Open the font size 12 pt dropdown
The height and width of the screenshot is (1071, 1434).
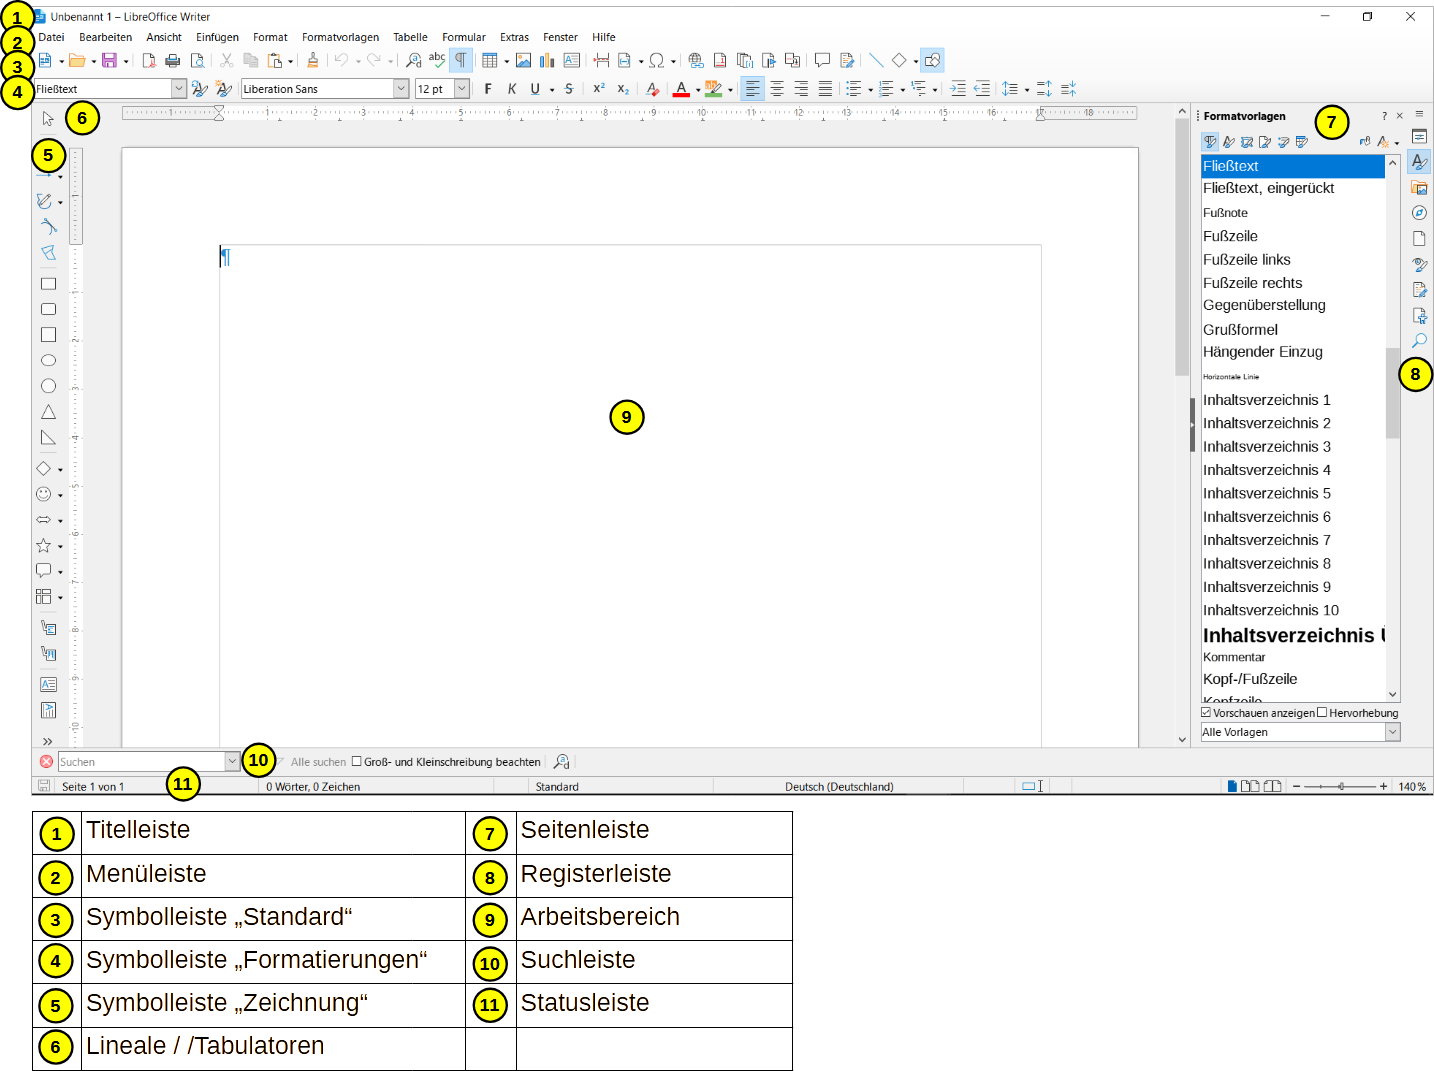pos(462,89)
